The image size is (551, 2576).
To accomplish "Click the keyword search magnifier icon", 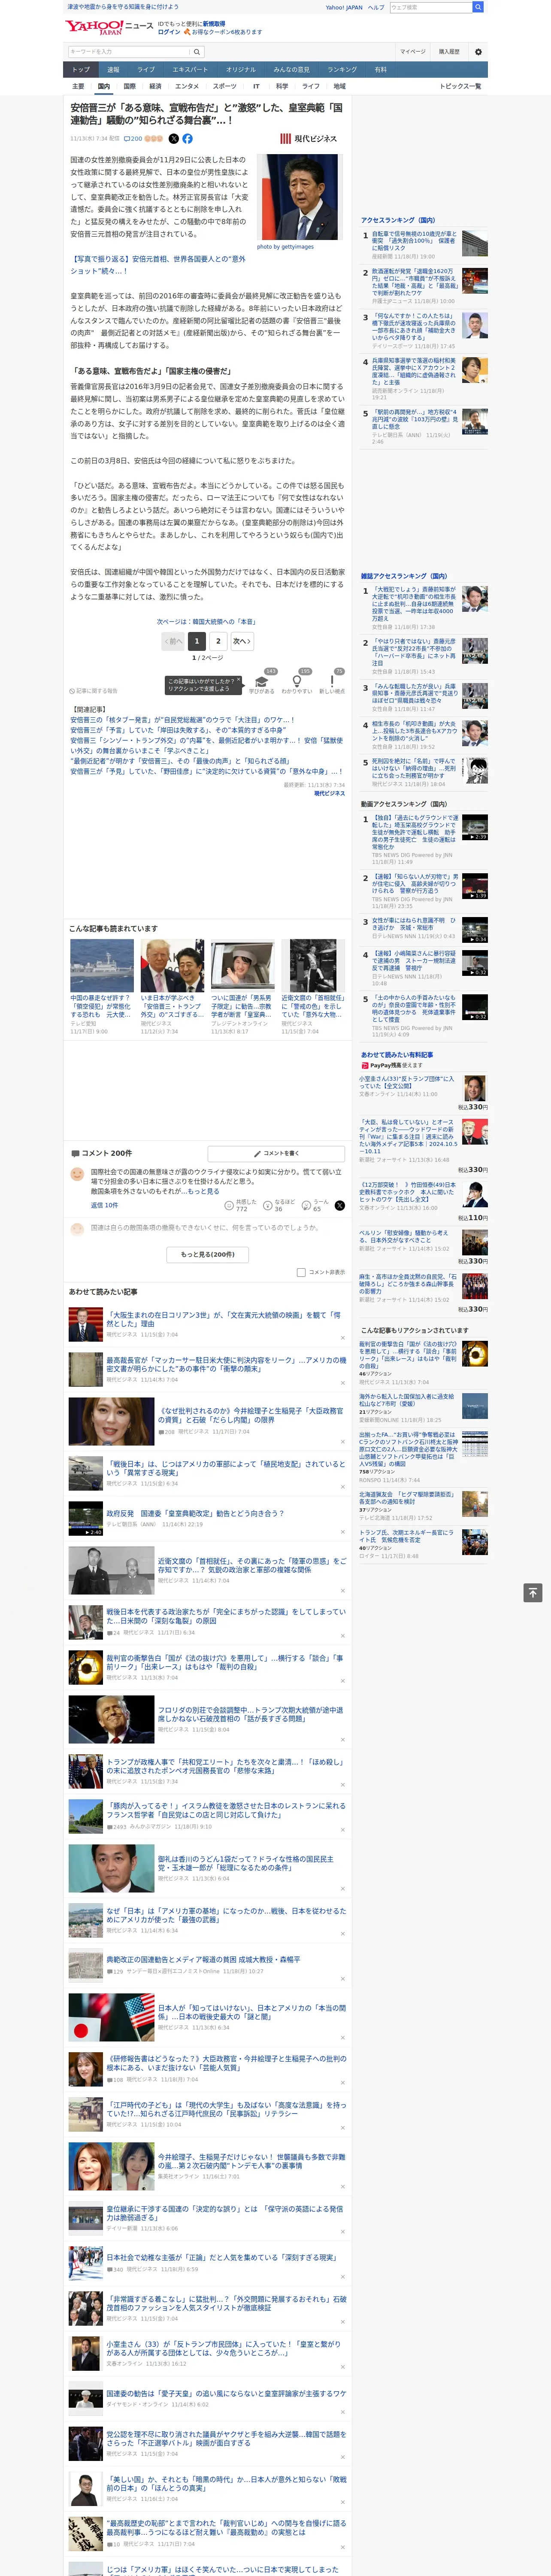I will tap(197, 52).
